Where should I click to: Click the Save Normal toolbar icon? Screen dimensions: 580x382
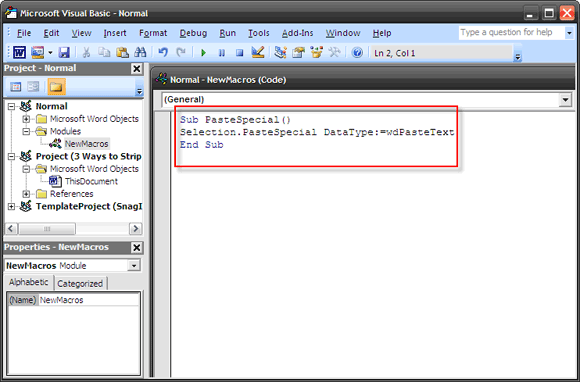(64, 53)
